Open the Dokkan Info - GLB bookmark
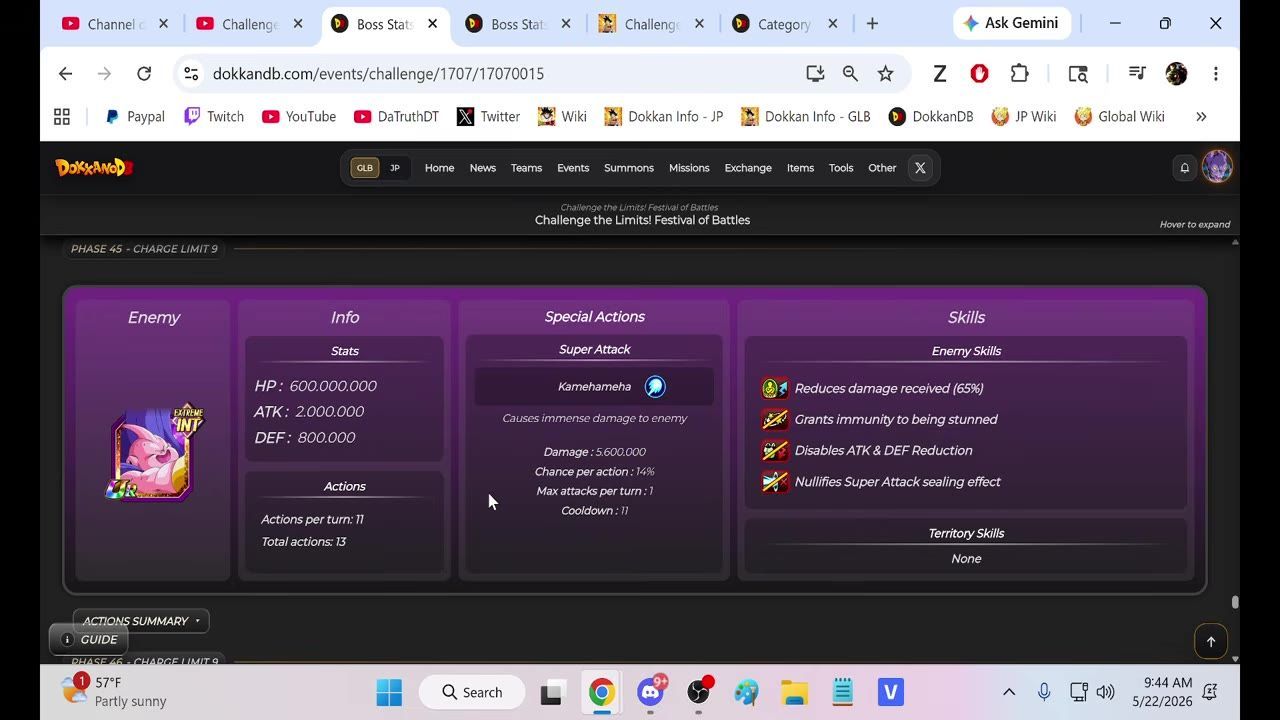Viewport: 1280px width, 720px height. 805,117
